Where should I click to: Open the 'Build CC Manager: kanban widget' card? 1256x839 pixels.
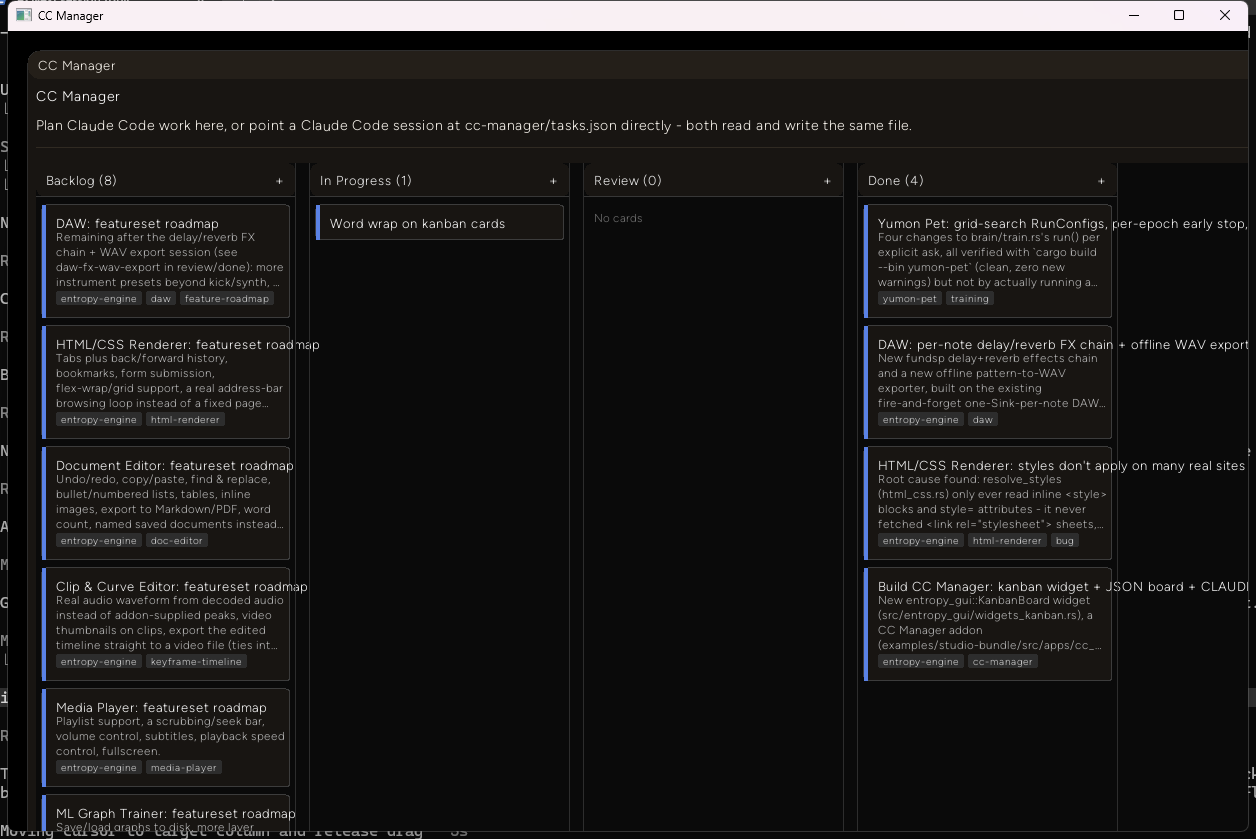click(x=988, y=624)
